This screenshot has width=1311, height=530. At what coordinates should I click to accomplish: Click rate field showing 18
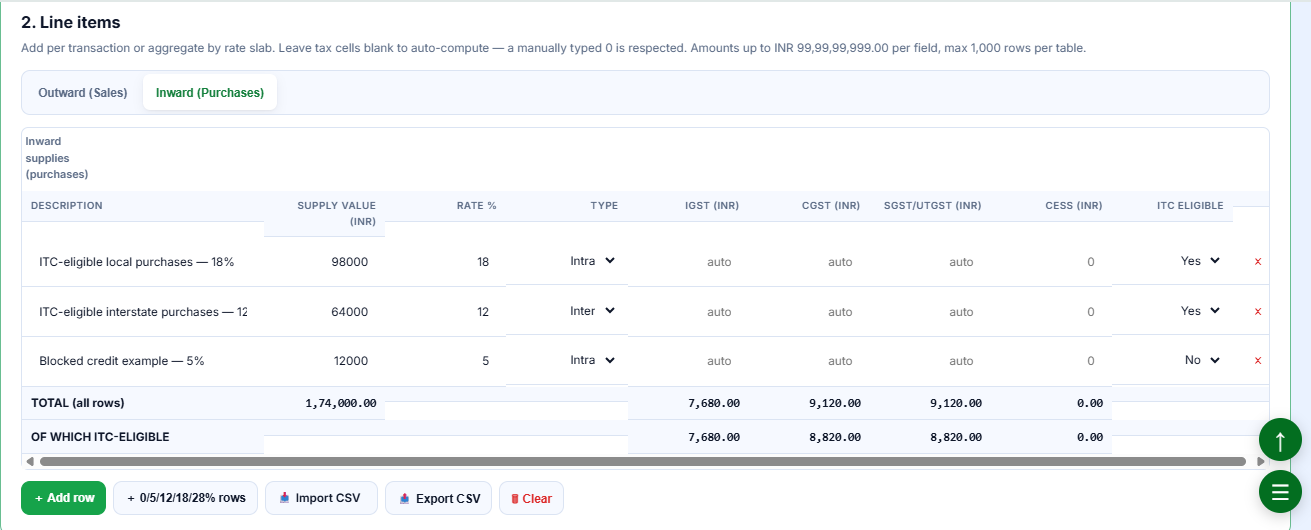[x=445, y=262]
